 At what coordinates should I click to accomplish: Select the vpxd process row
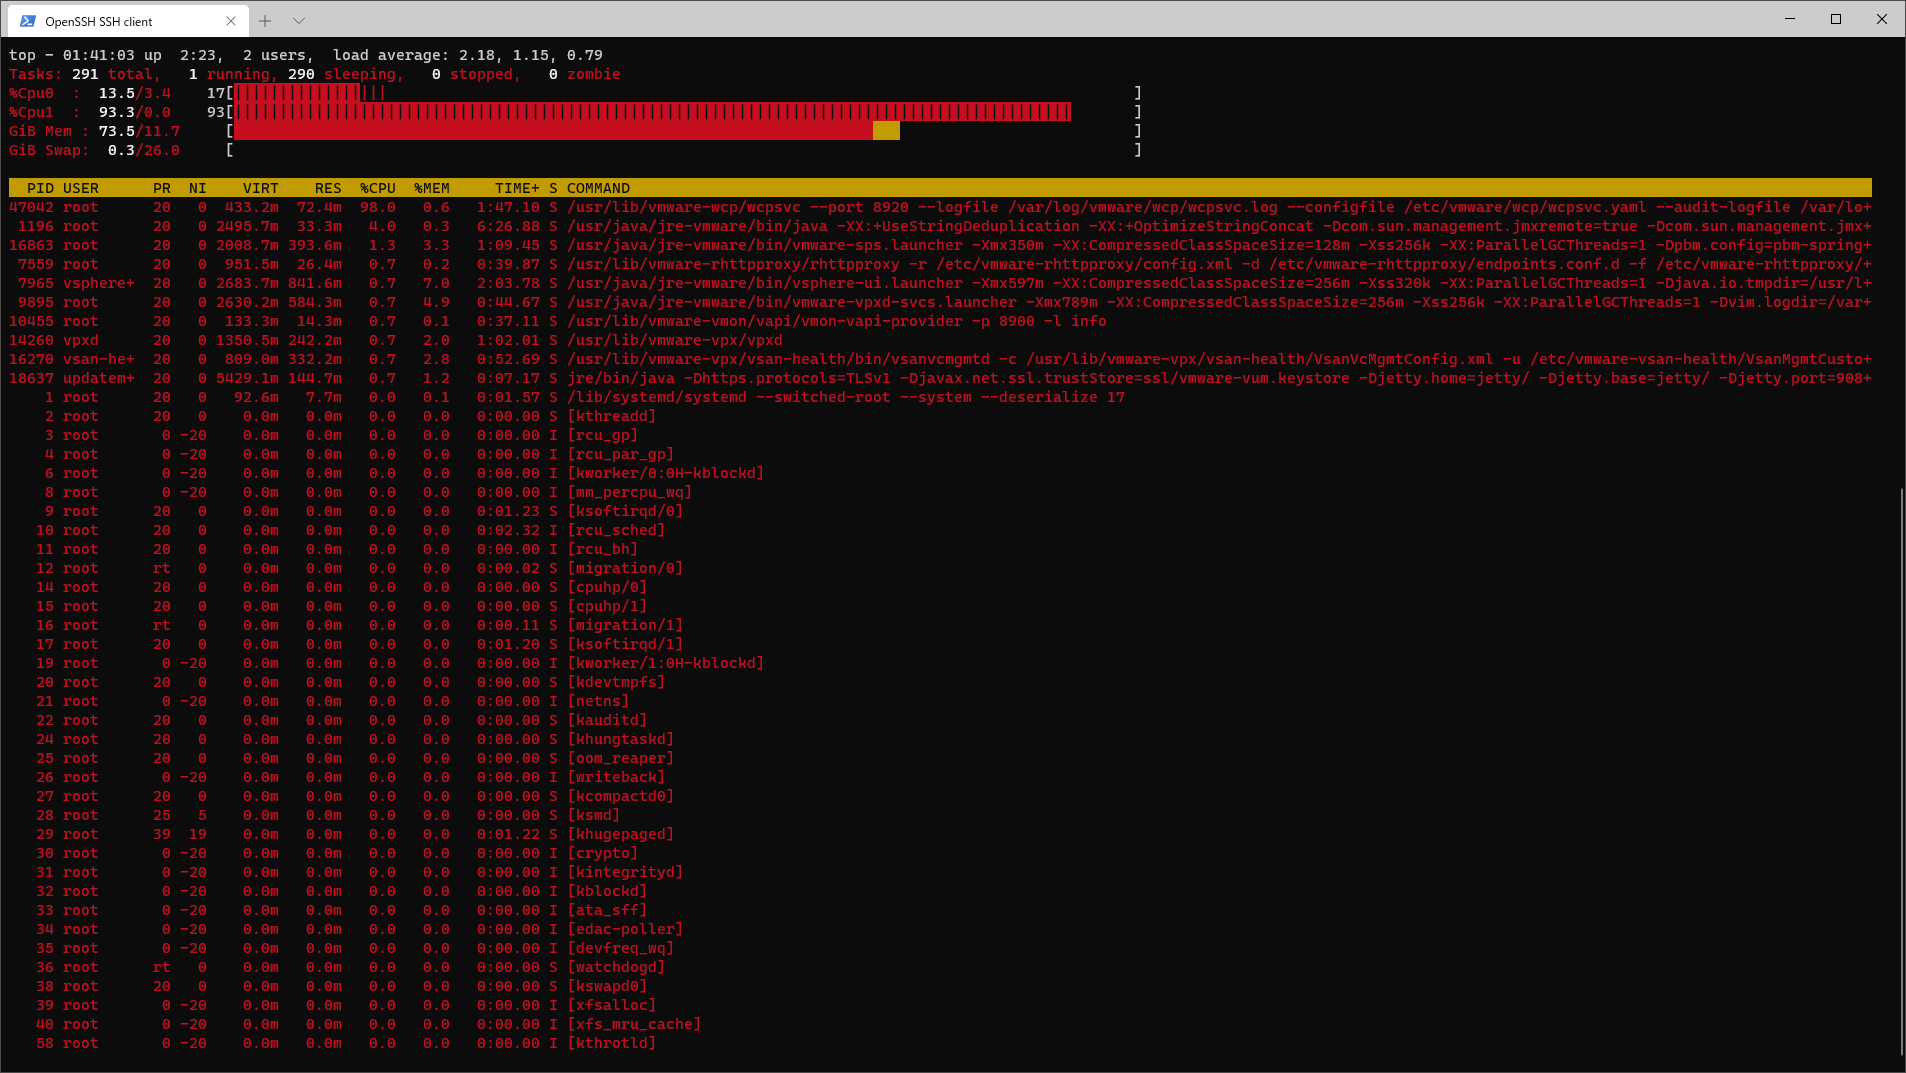[x=600, y=340]
